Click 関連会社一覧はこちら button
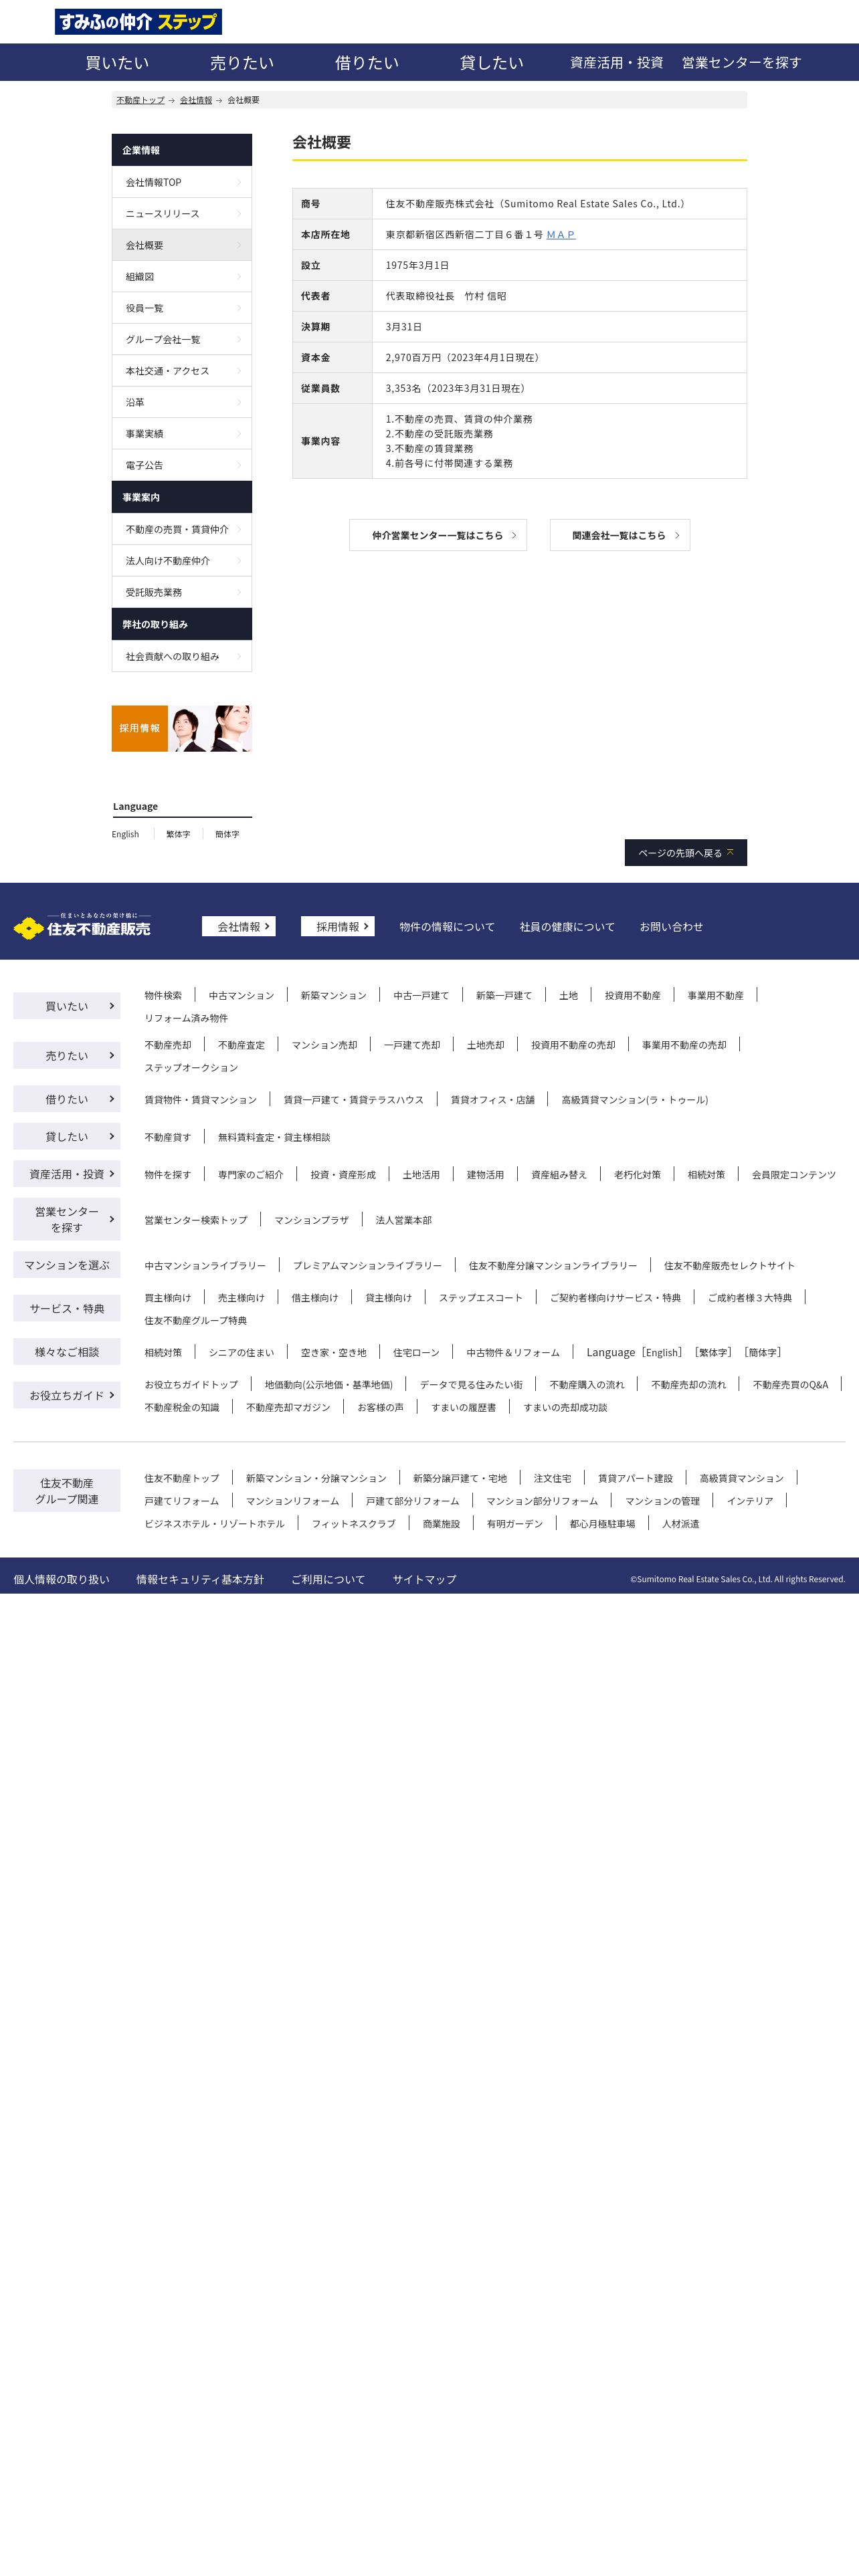 620,535
